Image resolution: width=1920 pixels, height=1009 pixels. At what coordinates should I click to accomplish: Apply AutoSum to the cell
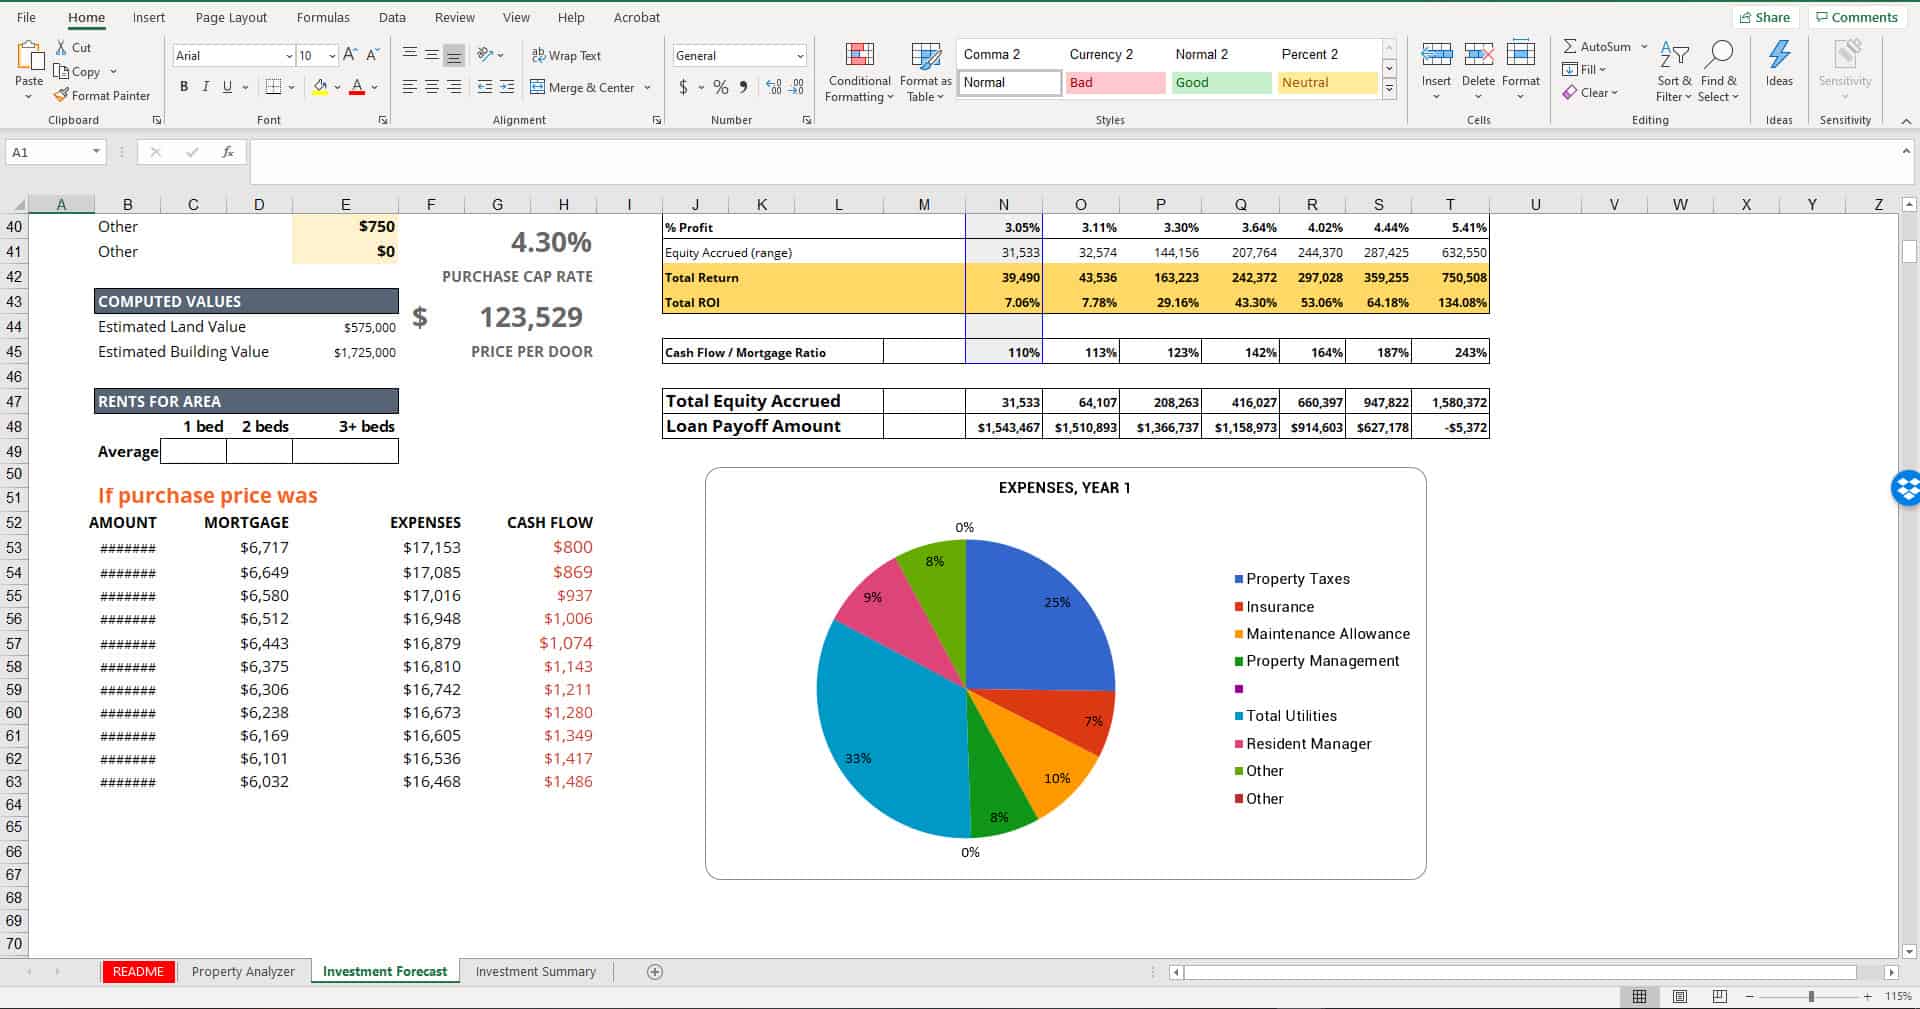1596,46
